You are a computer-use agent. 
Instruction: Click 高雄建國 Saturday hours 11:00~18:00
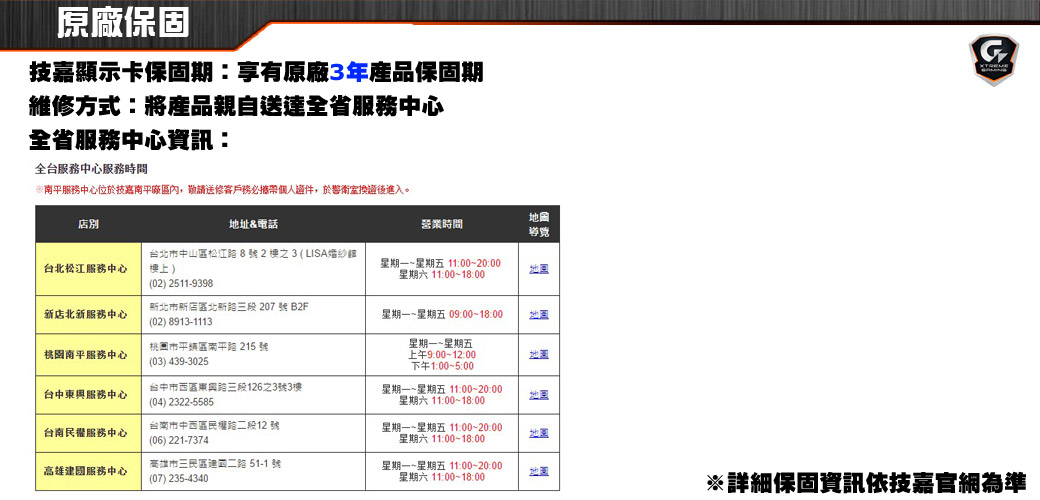tap(458, 477)
